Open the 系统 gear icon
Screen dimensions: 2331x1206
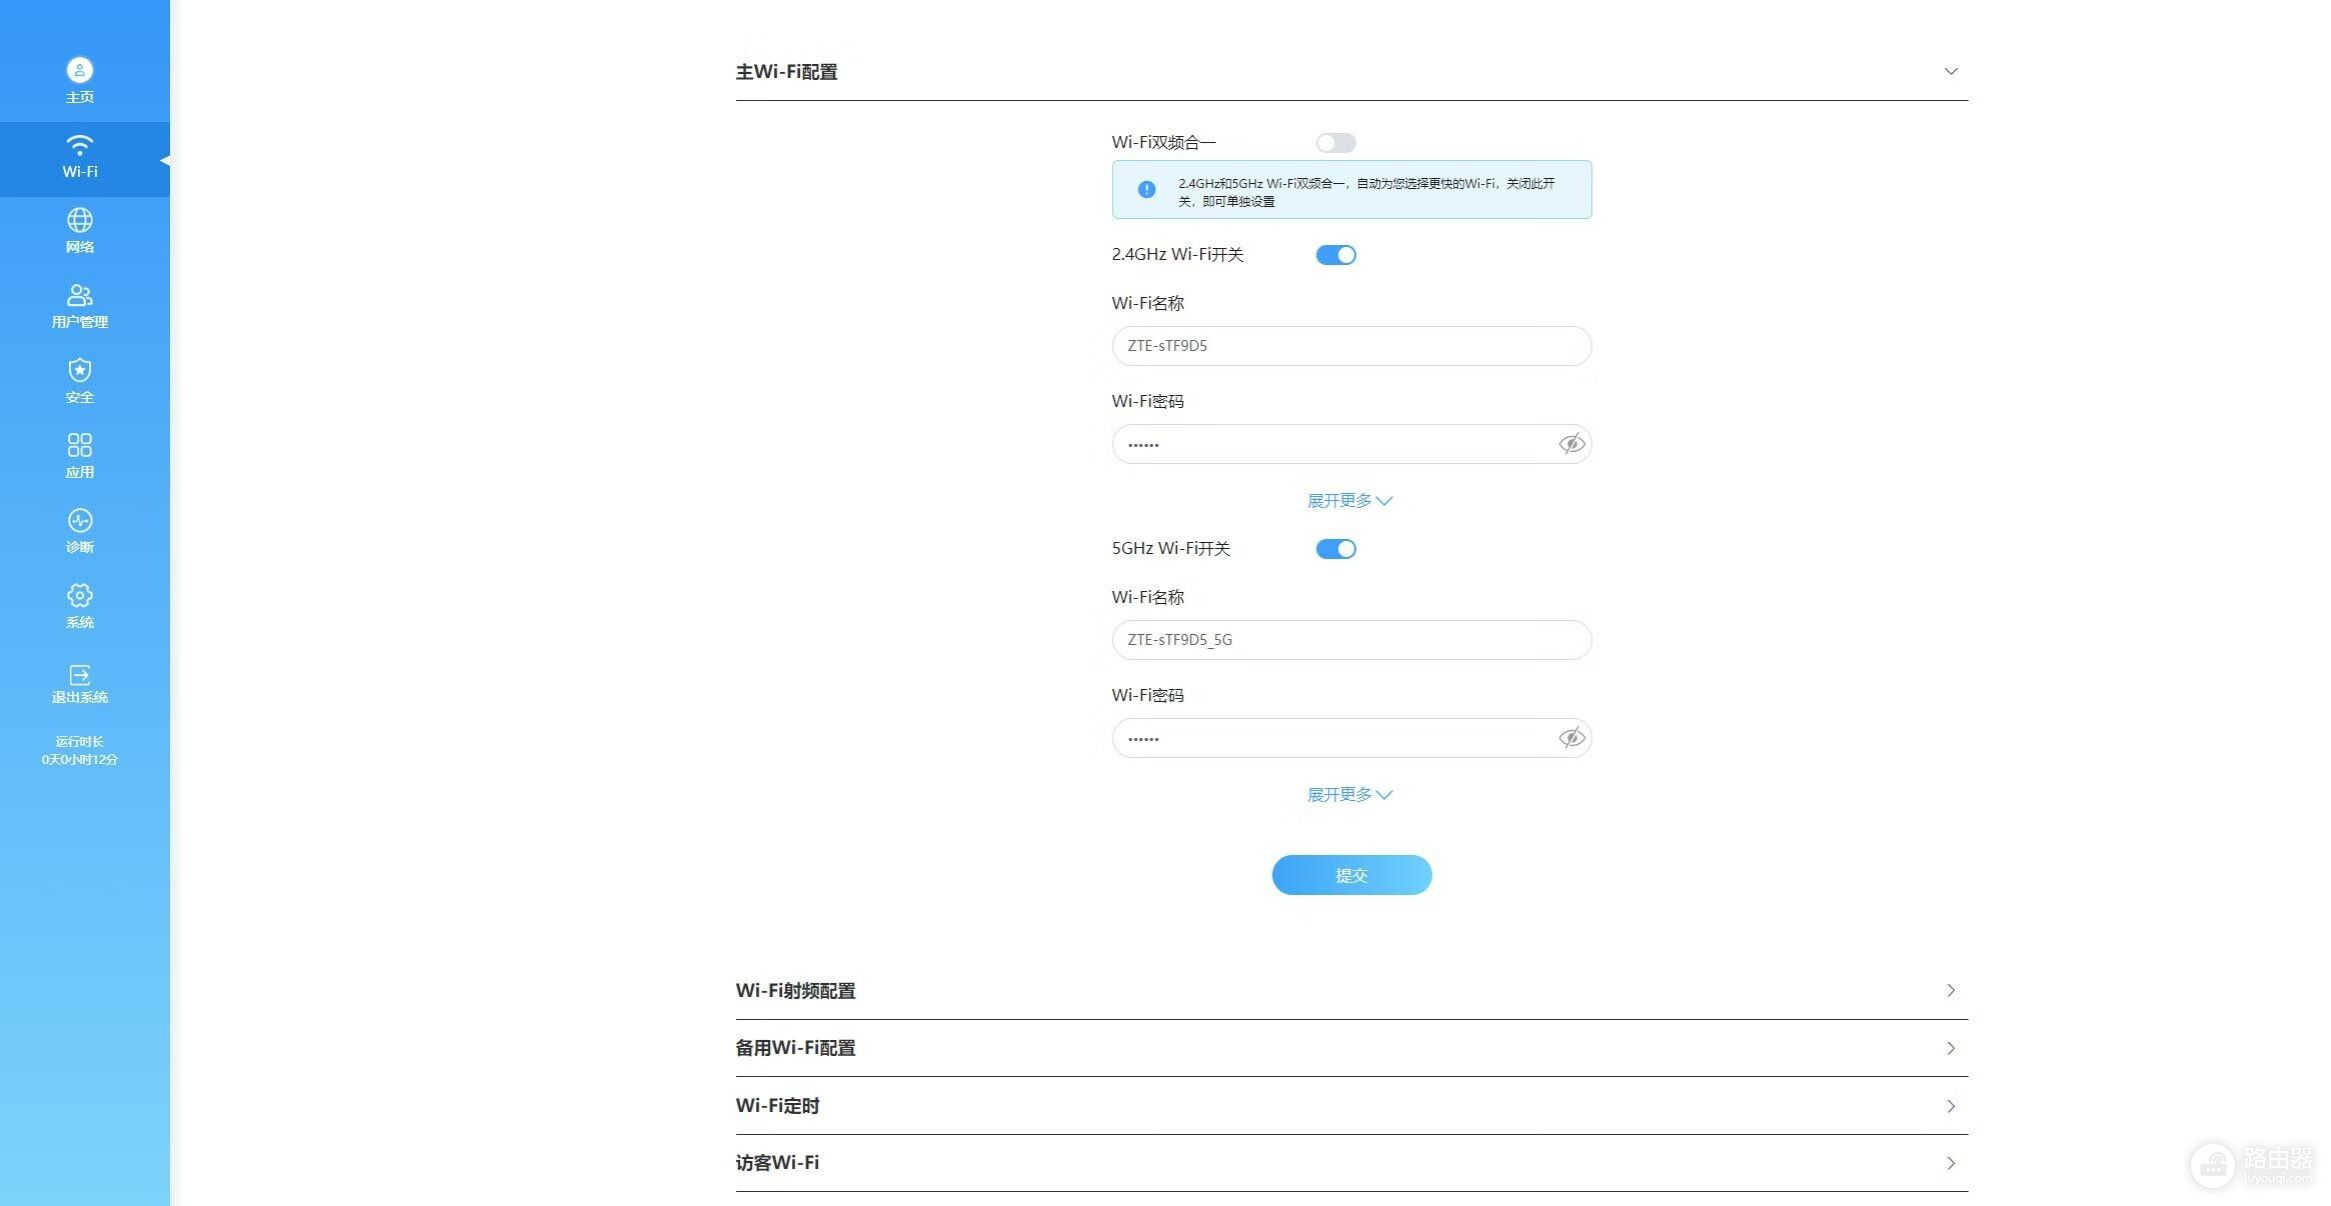(80, 595)
